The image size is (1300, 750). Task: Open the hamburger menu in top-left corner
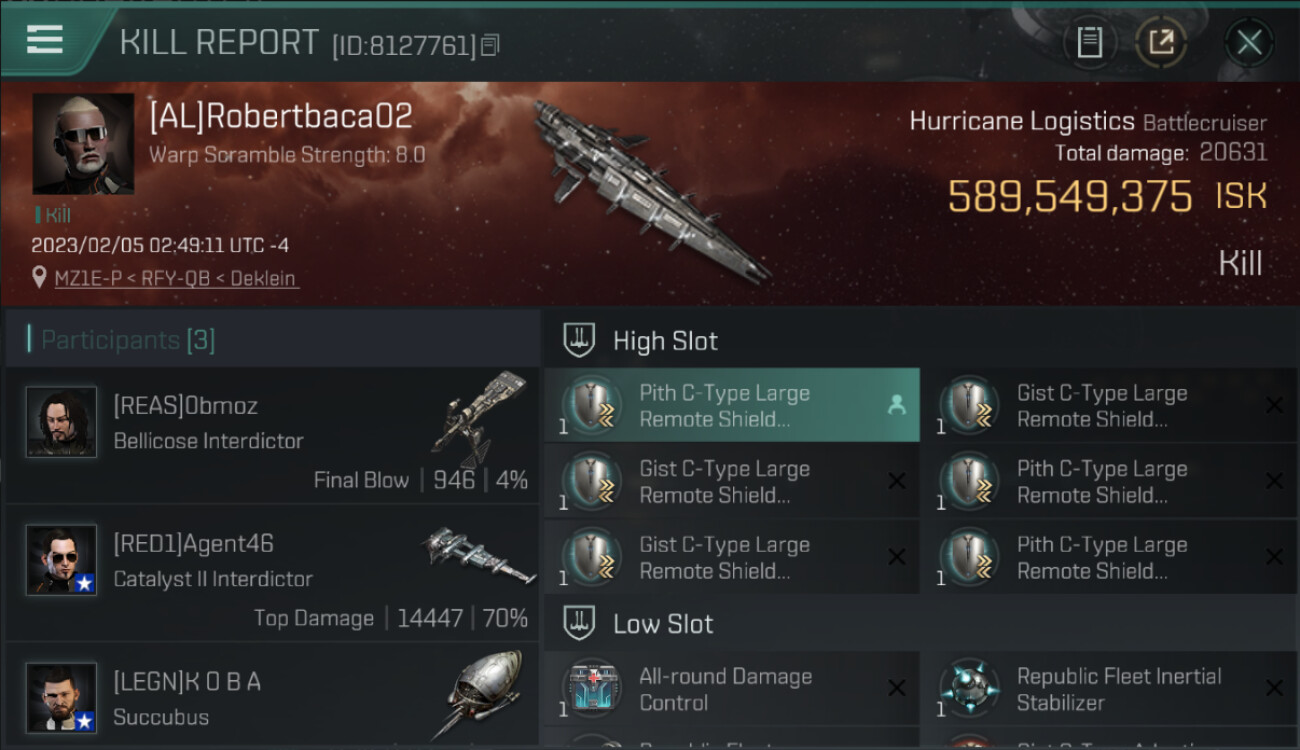45,40
